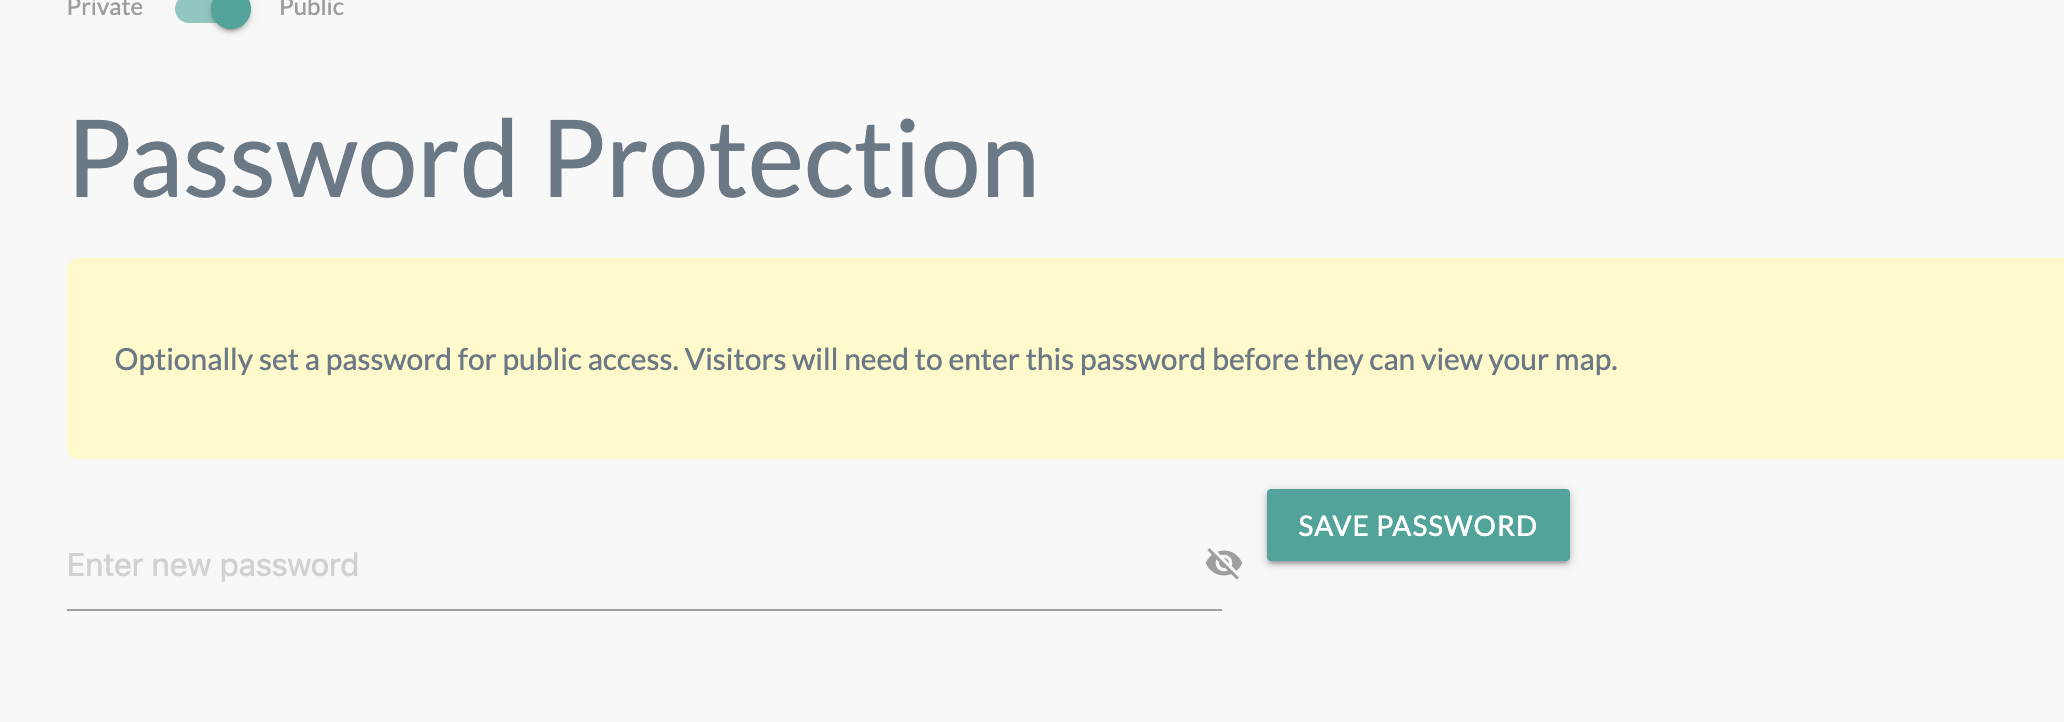Switch the Private/Public toggle
This screenshot has width=2064, height=722.
pos(212,11)
